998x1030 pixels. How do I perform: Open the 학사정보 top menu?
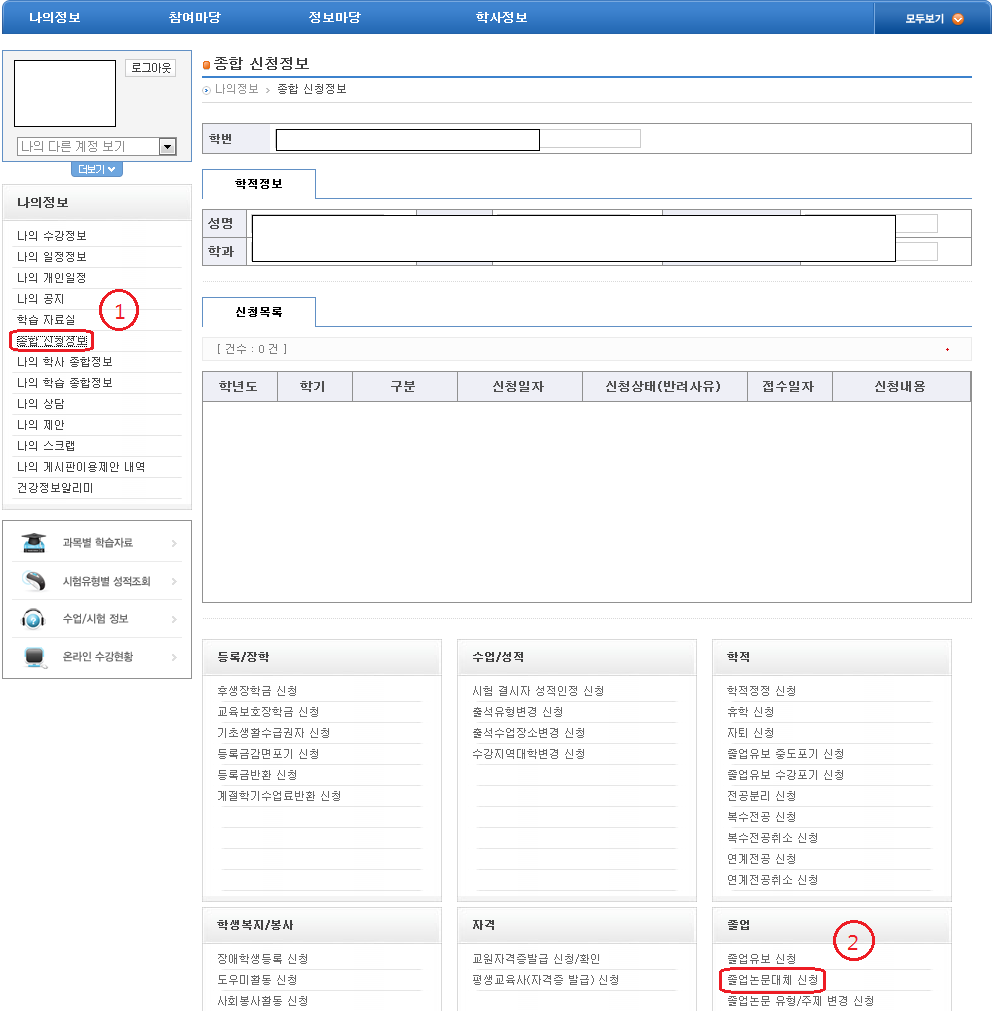pyautogui.click(x=501, y=18)
